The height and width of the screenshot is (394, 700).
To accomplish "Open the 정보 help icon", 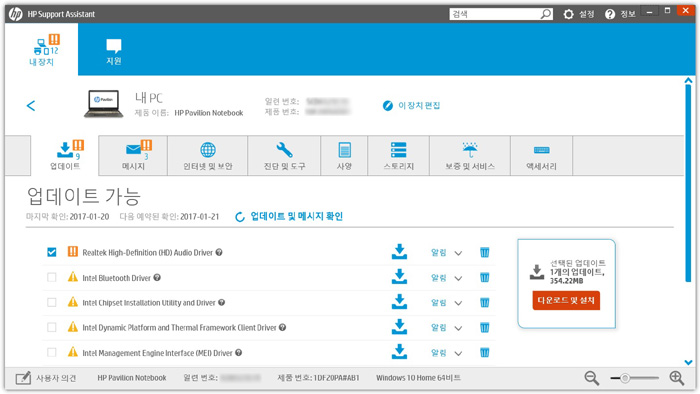I will pyautogui.click(x=610, y=14).
